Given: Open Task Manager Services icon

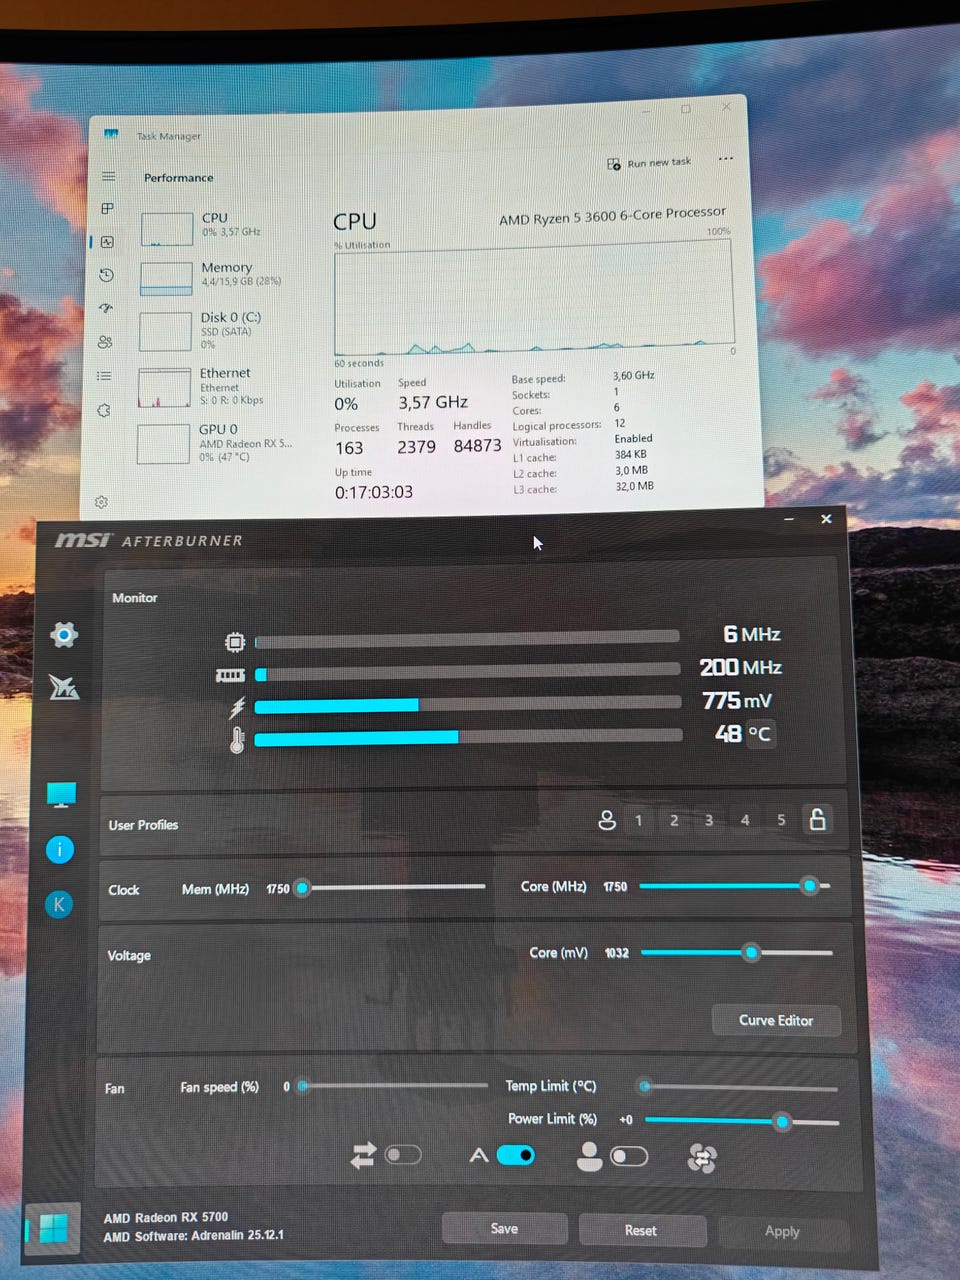Looking at the screenshot, I should (103, 410).
